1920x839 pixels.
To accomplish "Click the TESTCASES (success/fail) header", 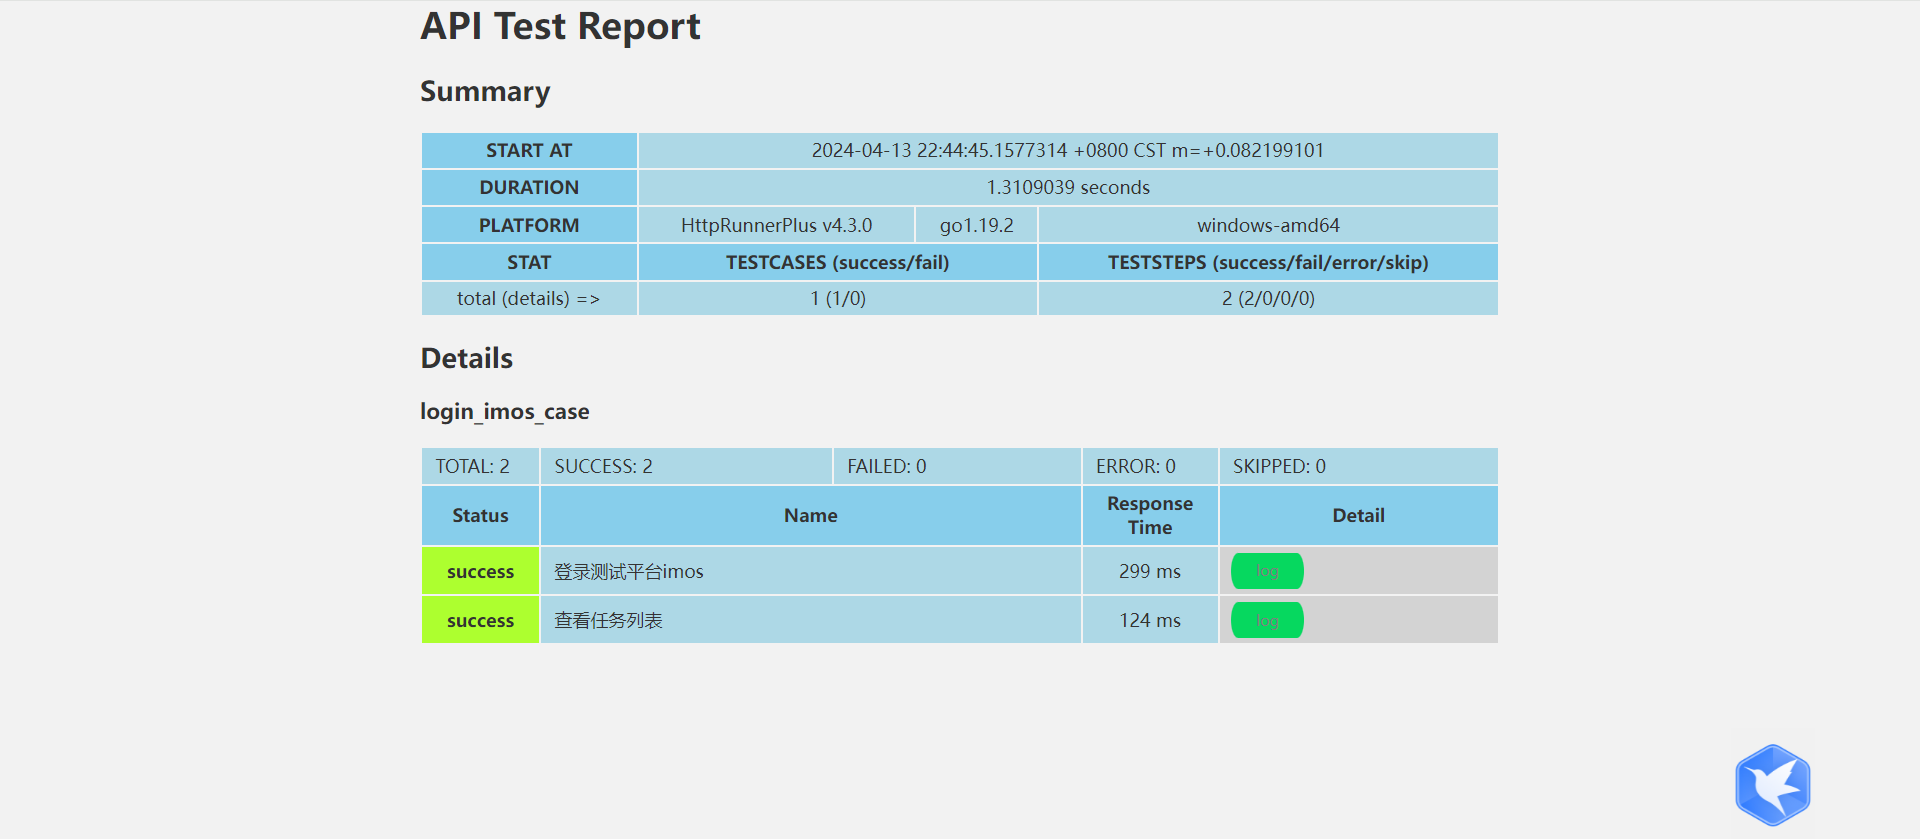I will [x=838, y=262].
